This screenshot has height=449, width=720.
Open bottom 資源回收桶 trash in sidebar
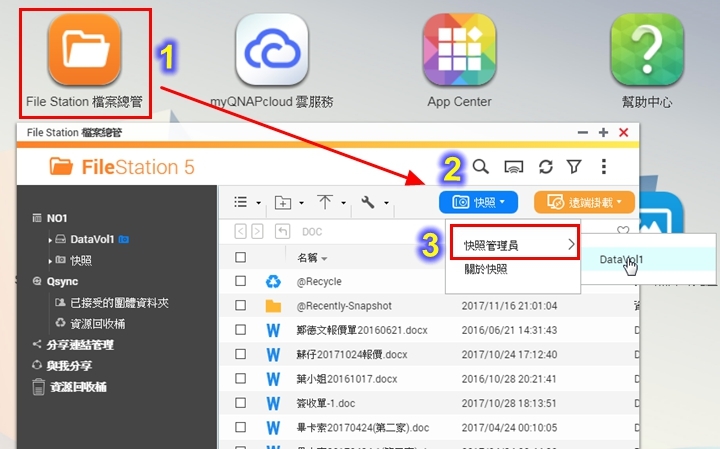pos(78,387)
